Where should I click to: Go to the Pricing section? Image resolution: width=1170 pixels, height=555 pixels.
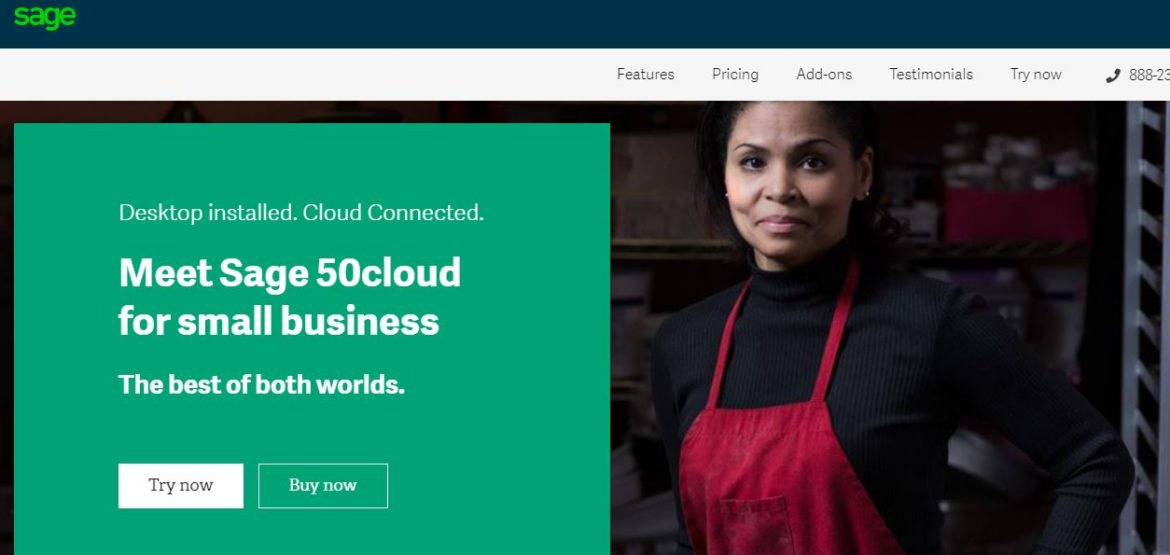735,74
